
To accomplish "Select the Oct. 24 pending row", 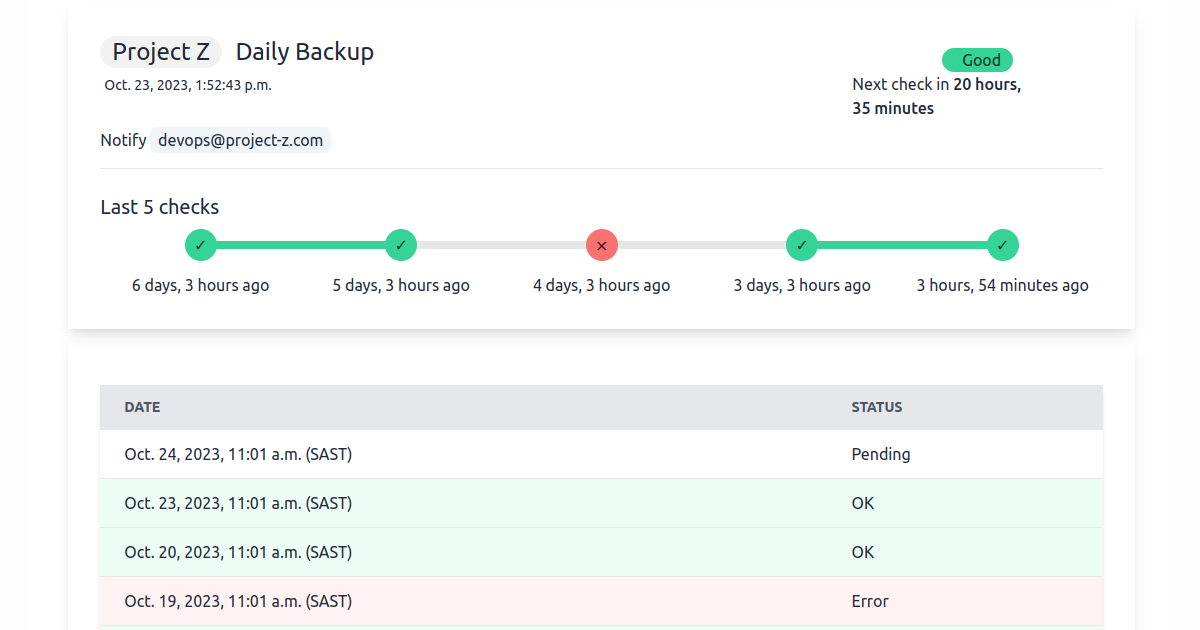I will (x=601, y=454).
